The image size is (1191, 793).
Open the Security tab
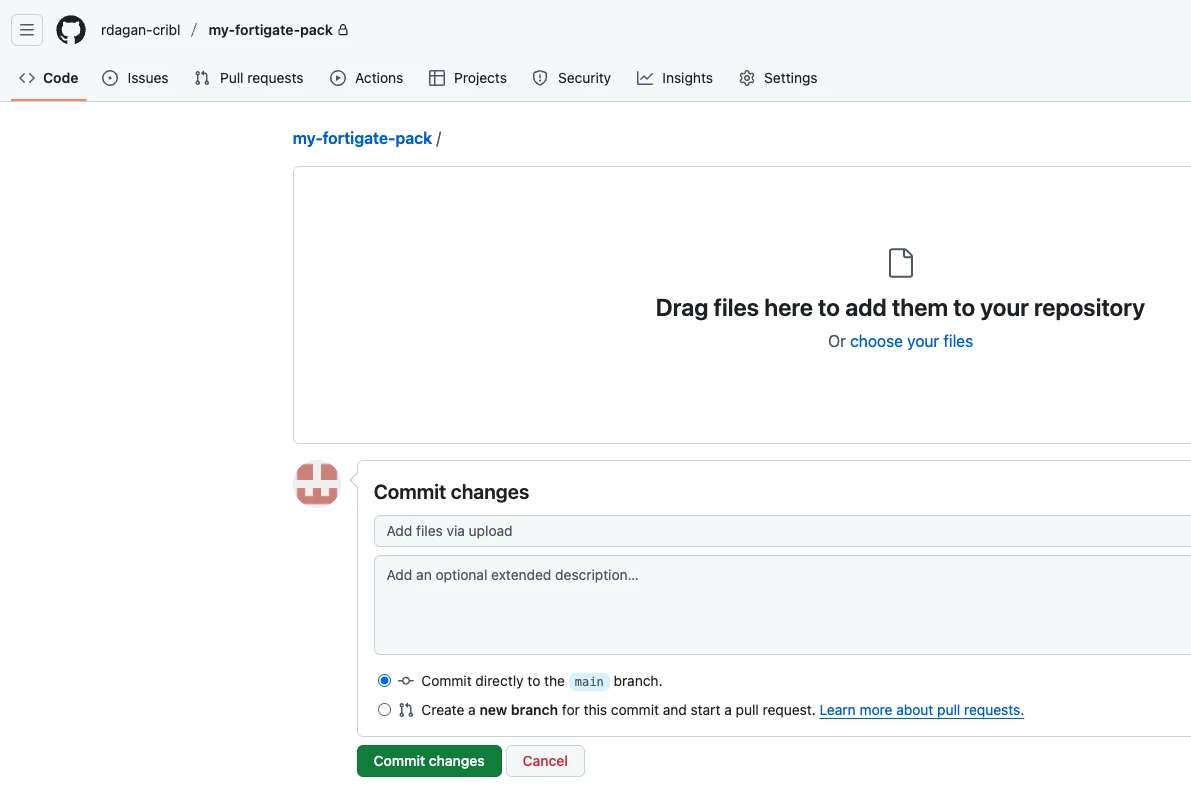pos(572,78)
